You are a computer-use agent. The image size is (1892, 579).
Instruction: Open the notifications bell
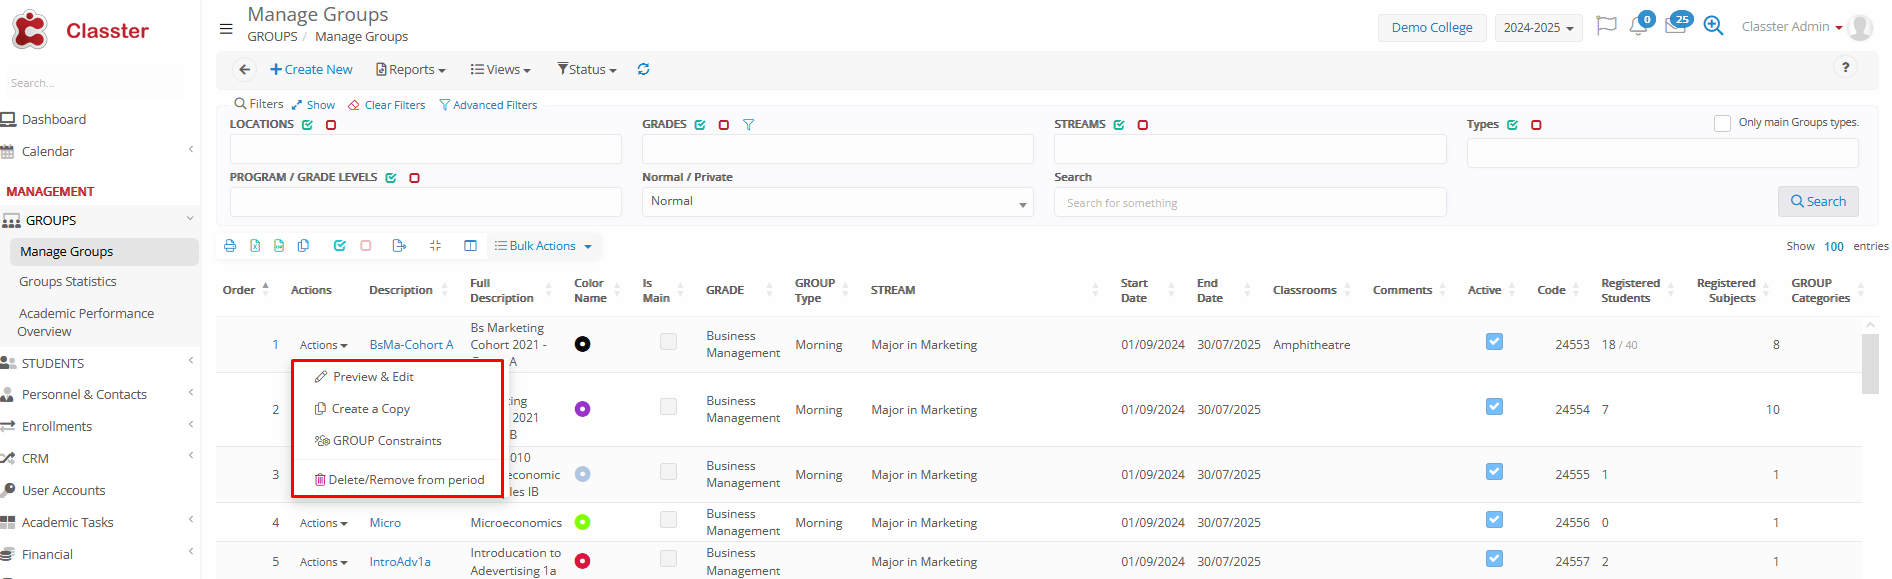tap(1638, 27)
